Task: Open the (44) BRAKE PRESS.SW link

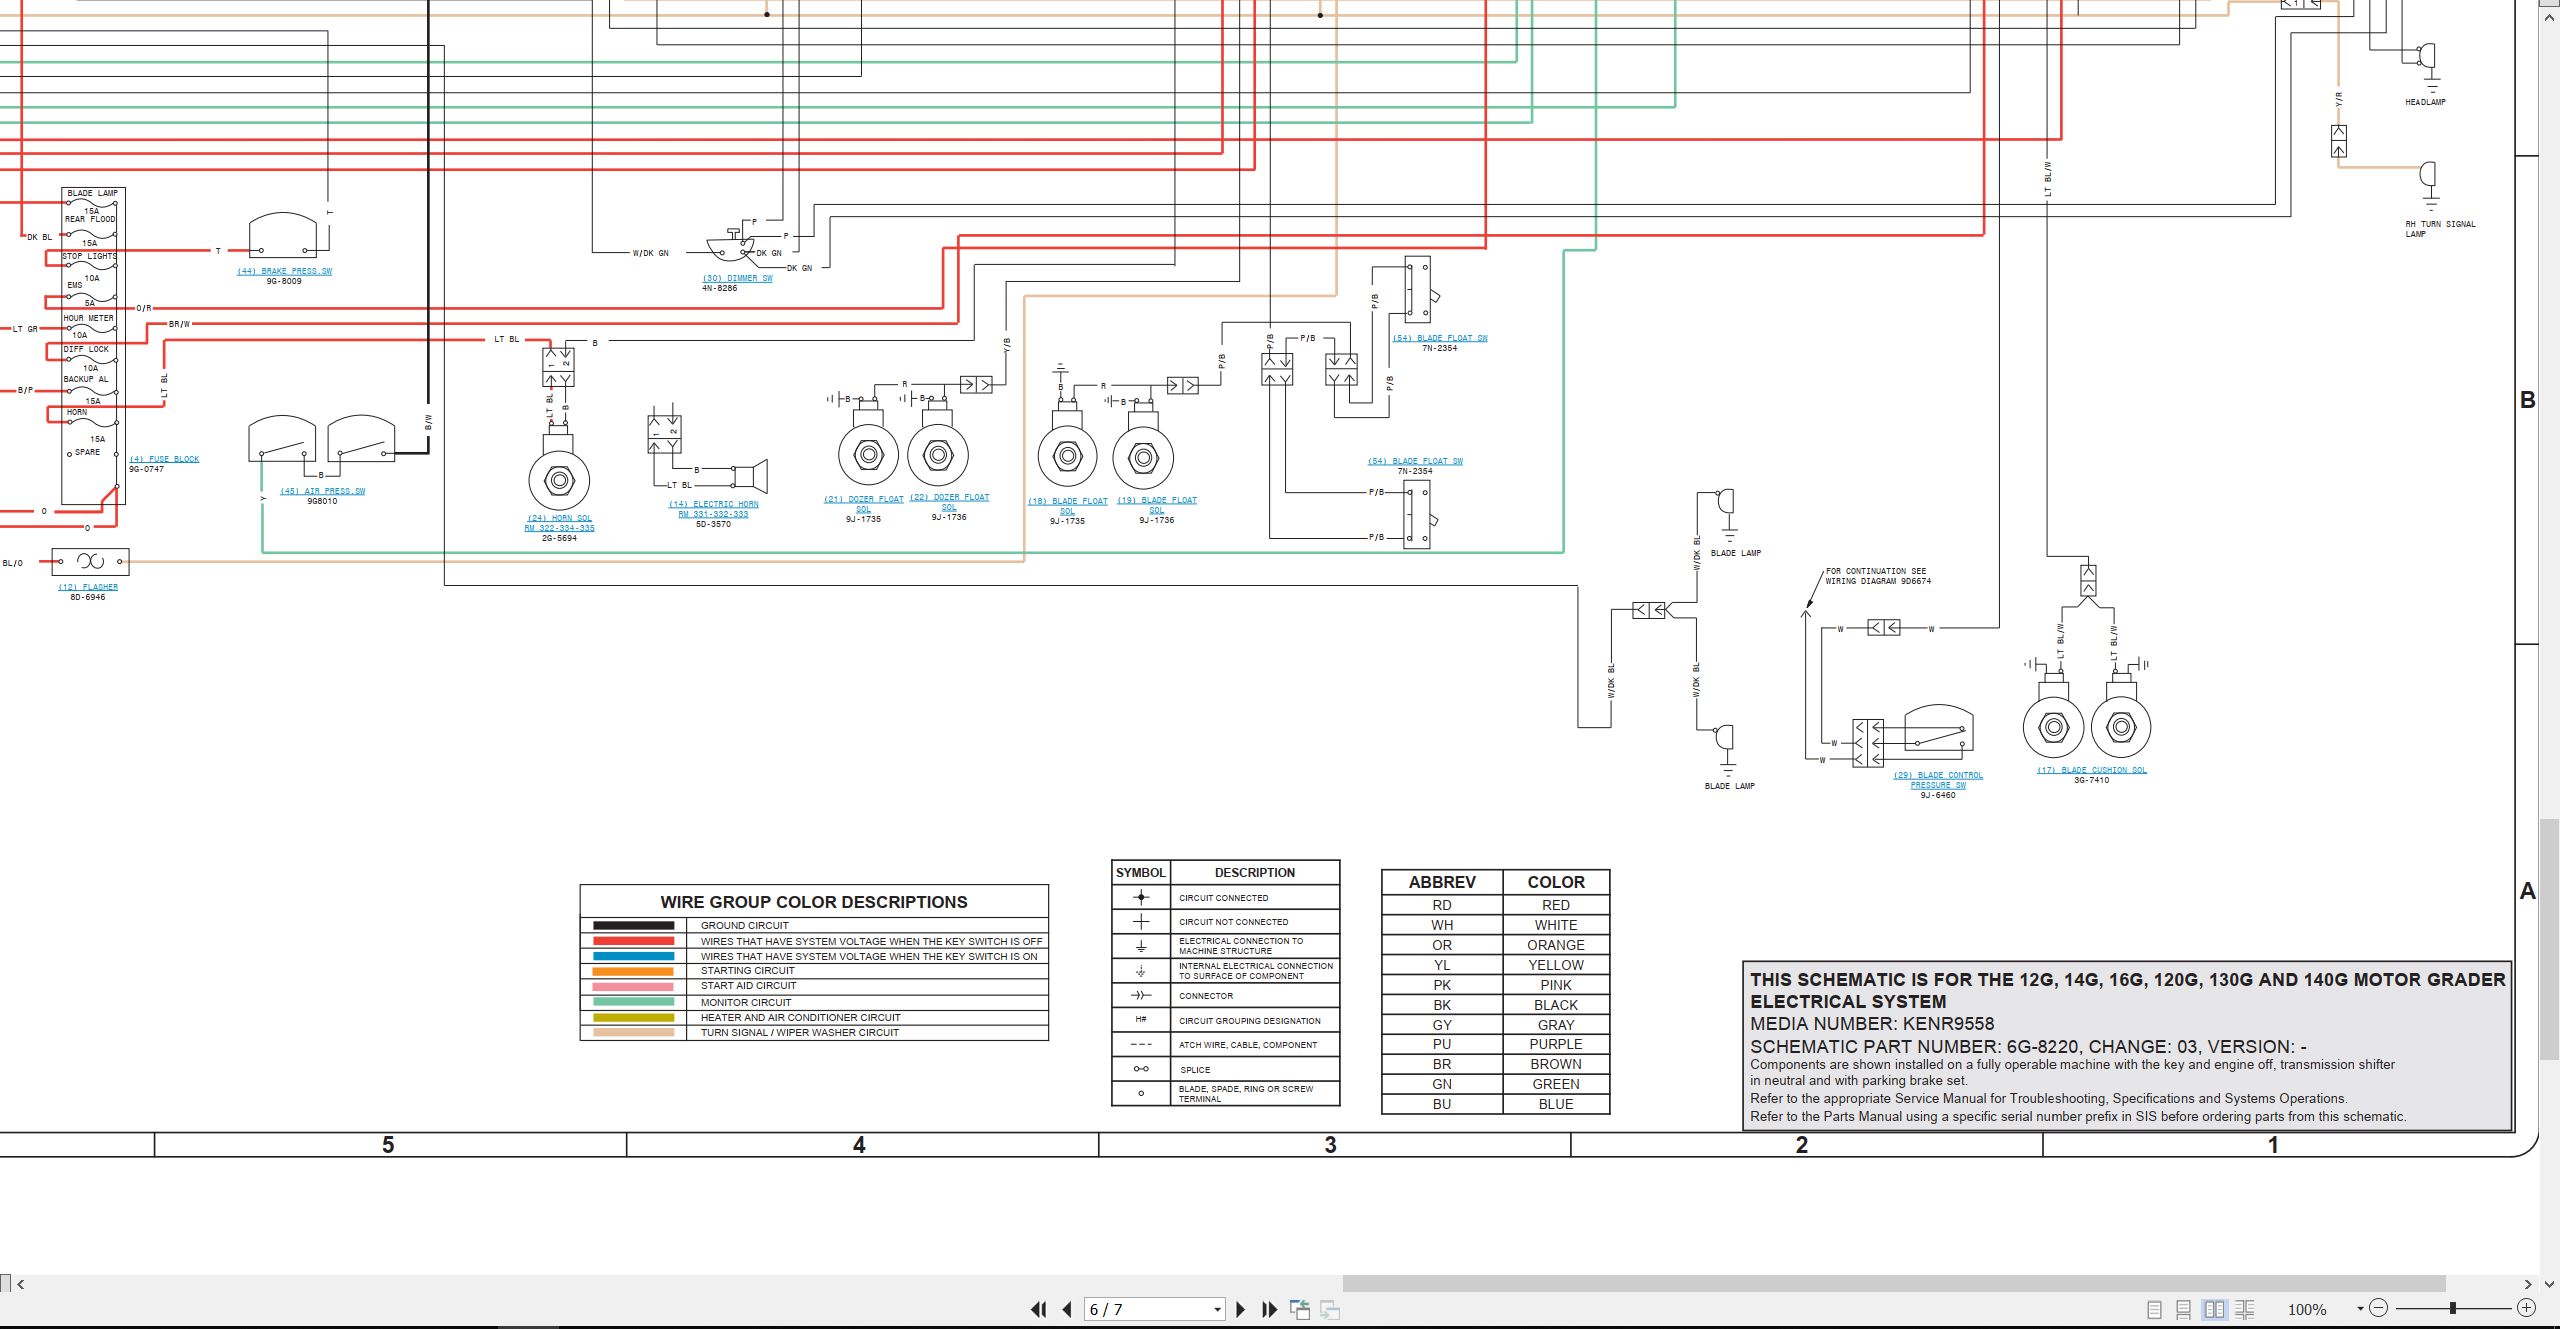Action: coord(284,271)
